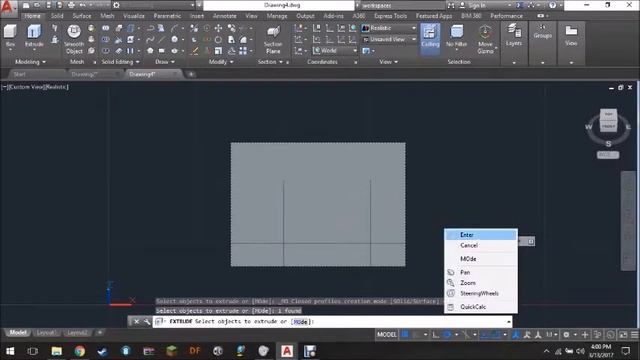Viewport: 640px width, 360px height.
Task: Click the Clean Screen icon in status bar
Action: (x=623, y=335)
